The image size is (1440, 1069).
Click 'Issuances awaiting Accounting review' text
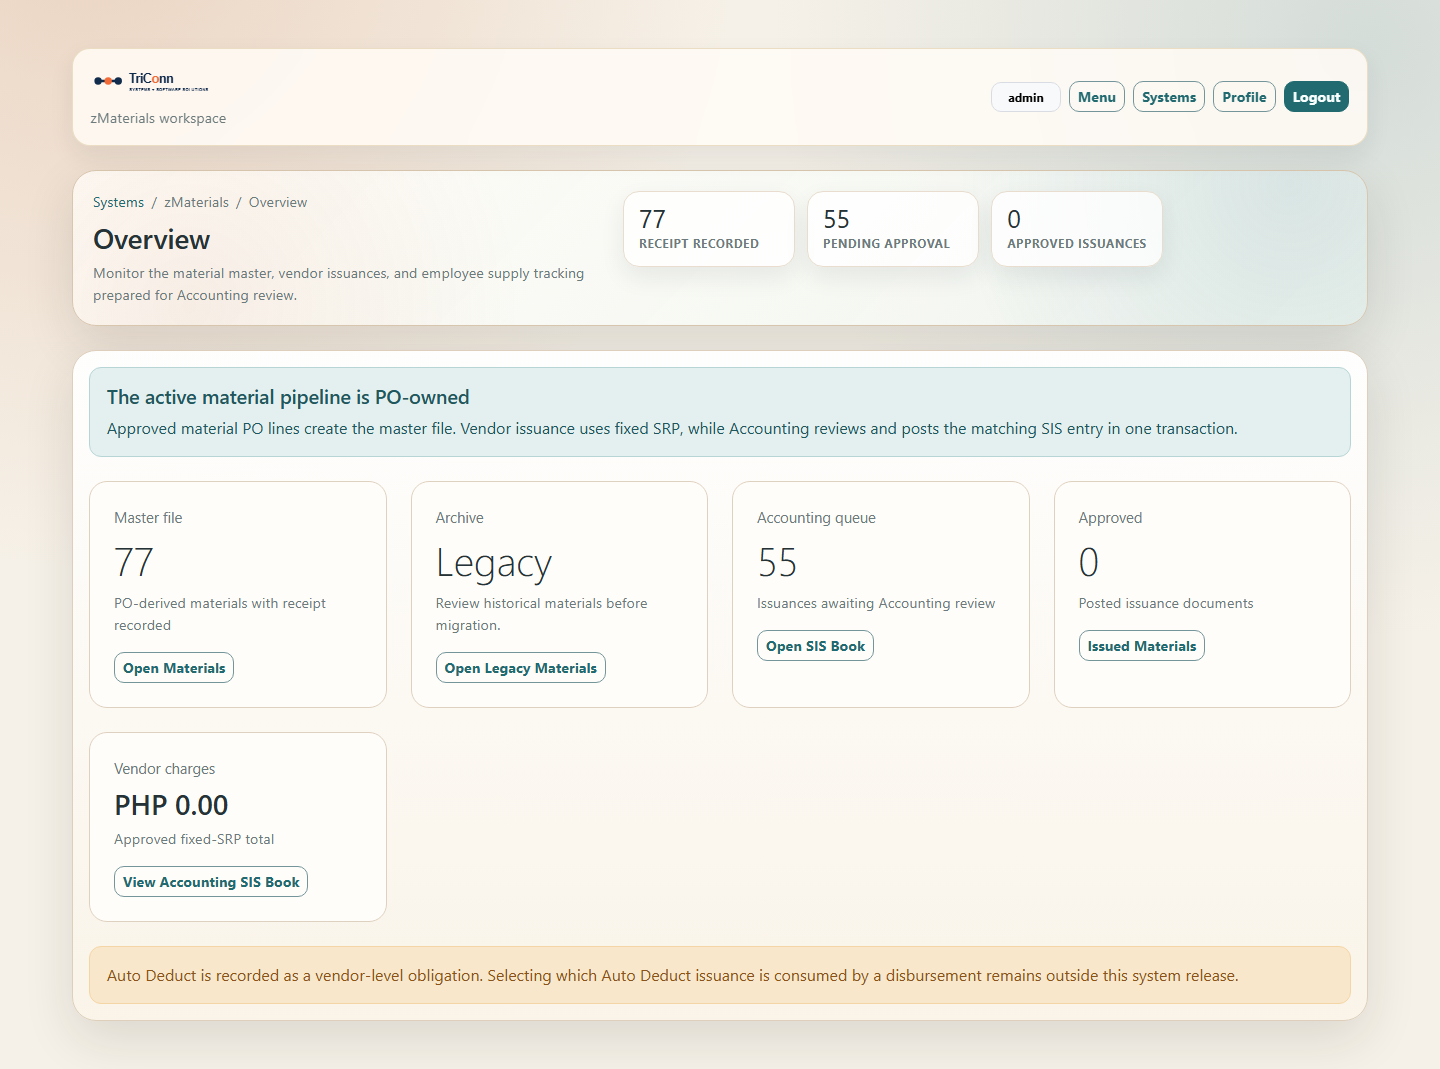click(x=876, y=603)
